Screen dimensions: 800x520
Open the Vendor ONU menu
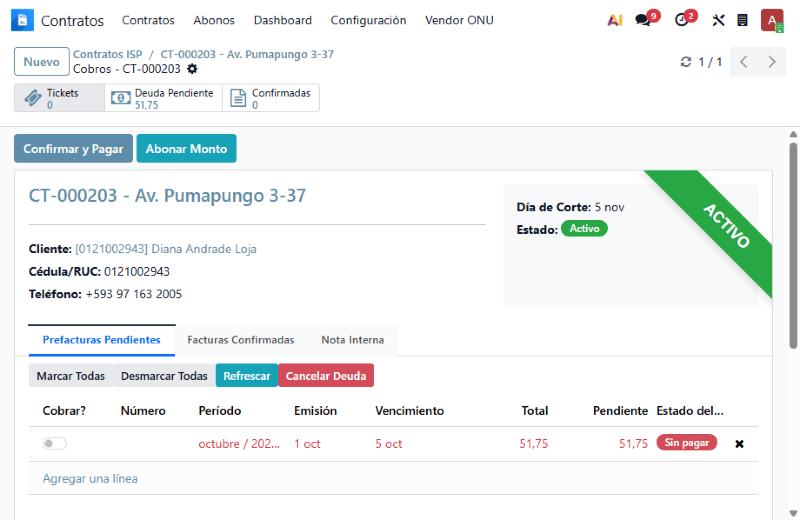(x=459, y=20)
